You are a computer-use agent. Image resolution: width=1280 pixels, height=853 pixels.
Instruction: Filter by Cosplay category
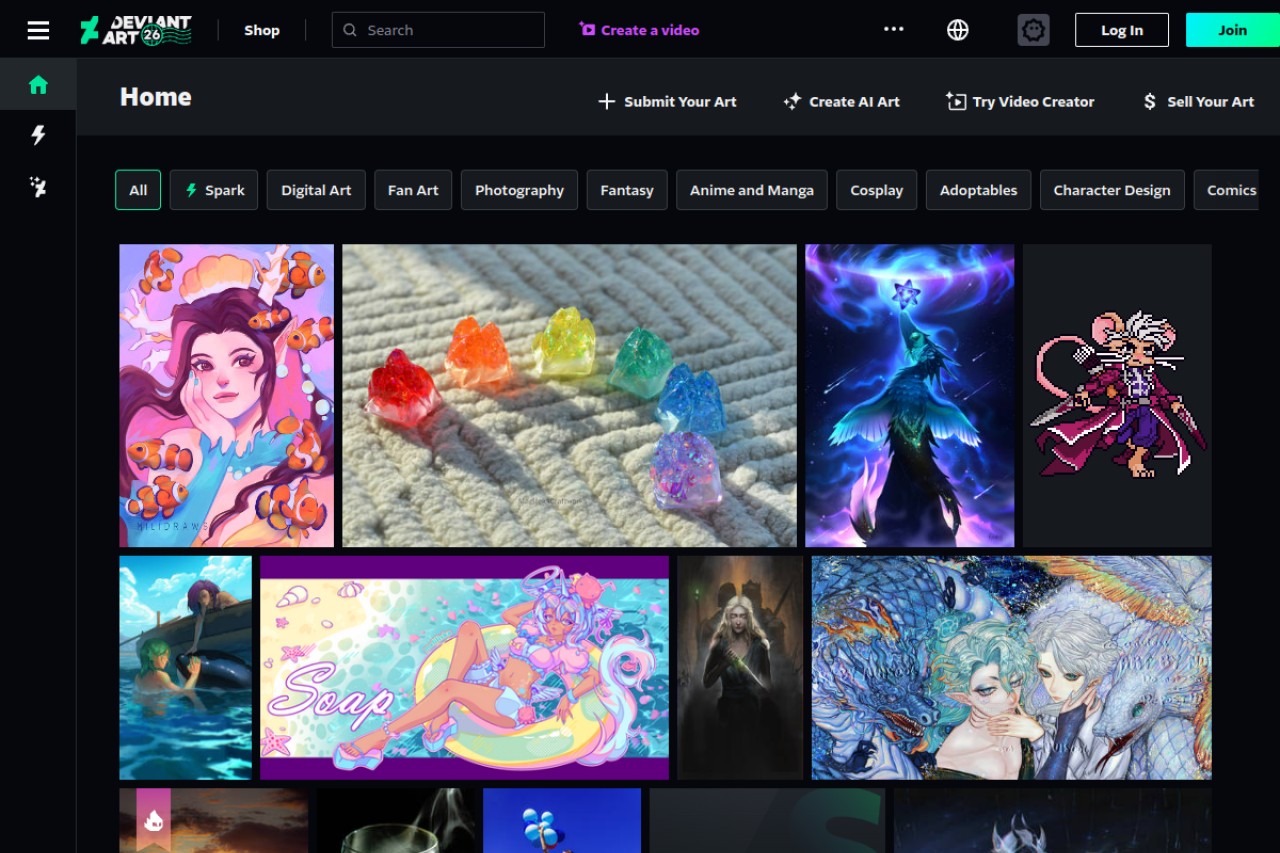(877, 190)
